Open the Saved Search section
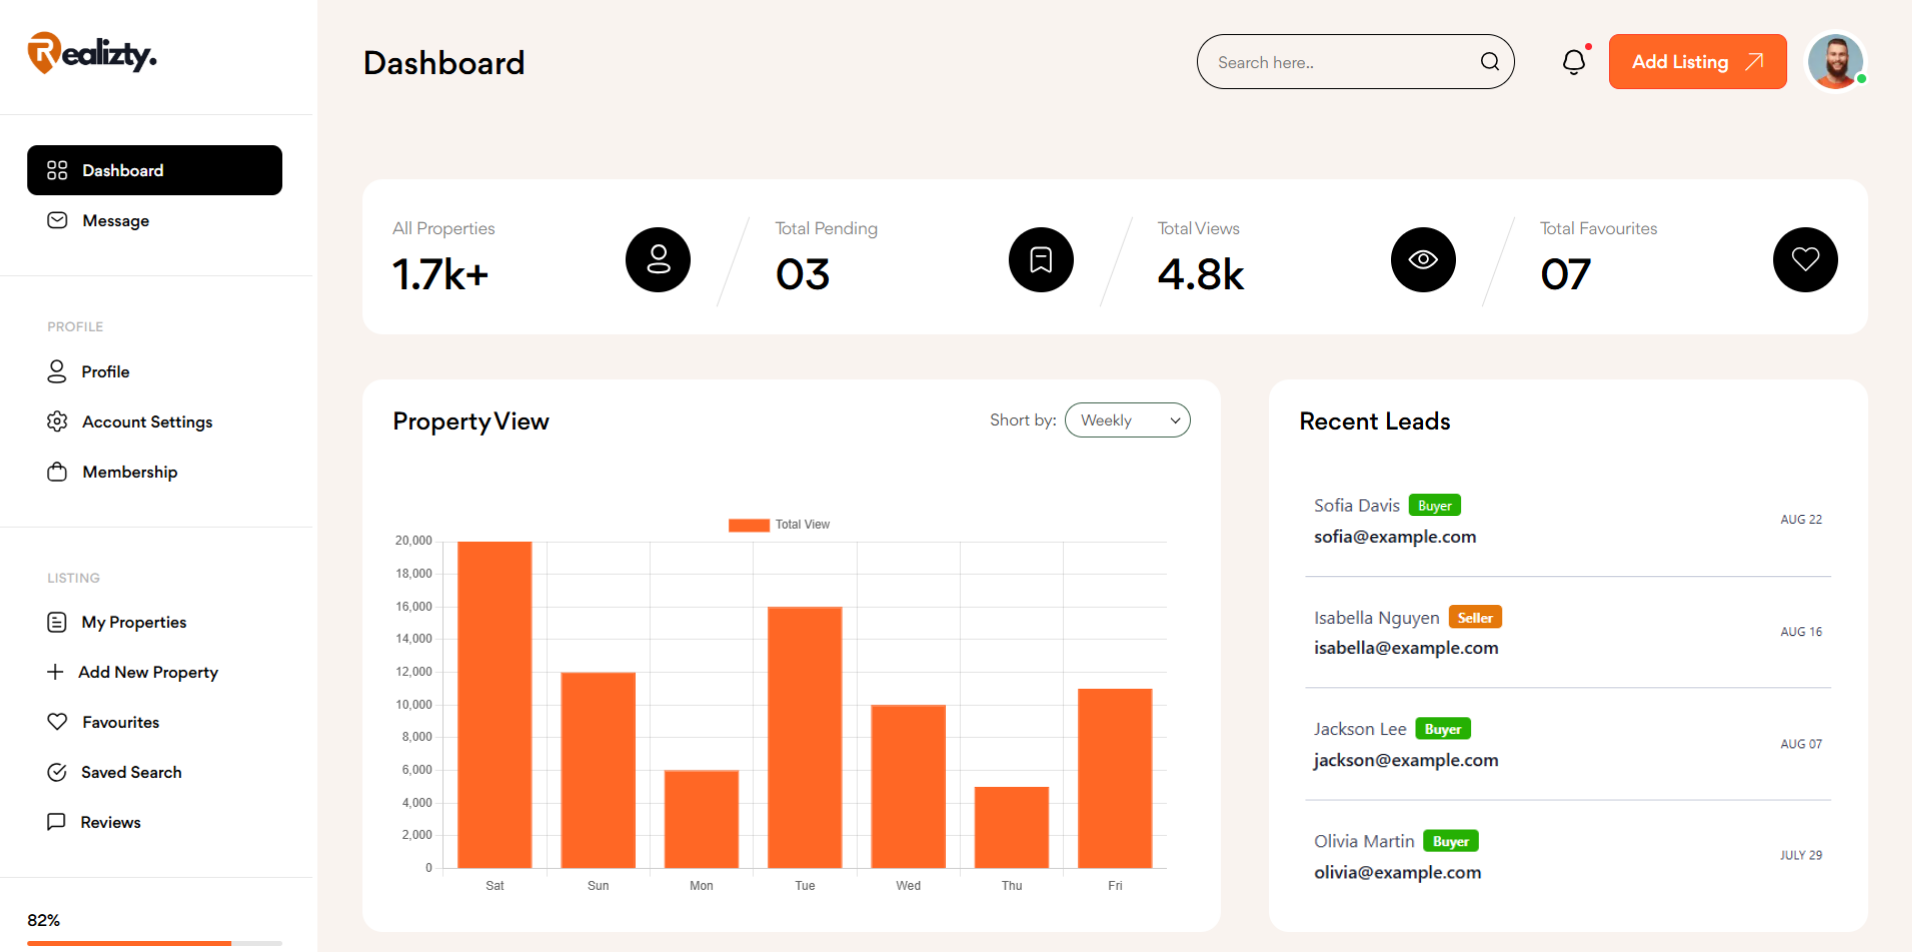 pos(57,771)
